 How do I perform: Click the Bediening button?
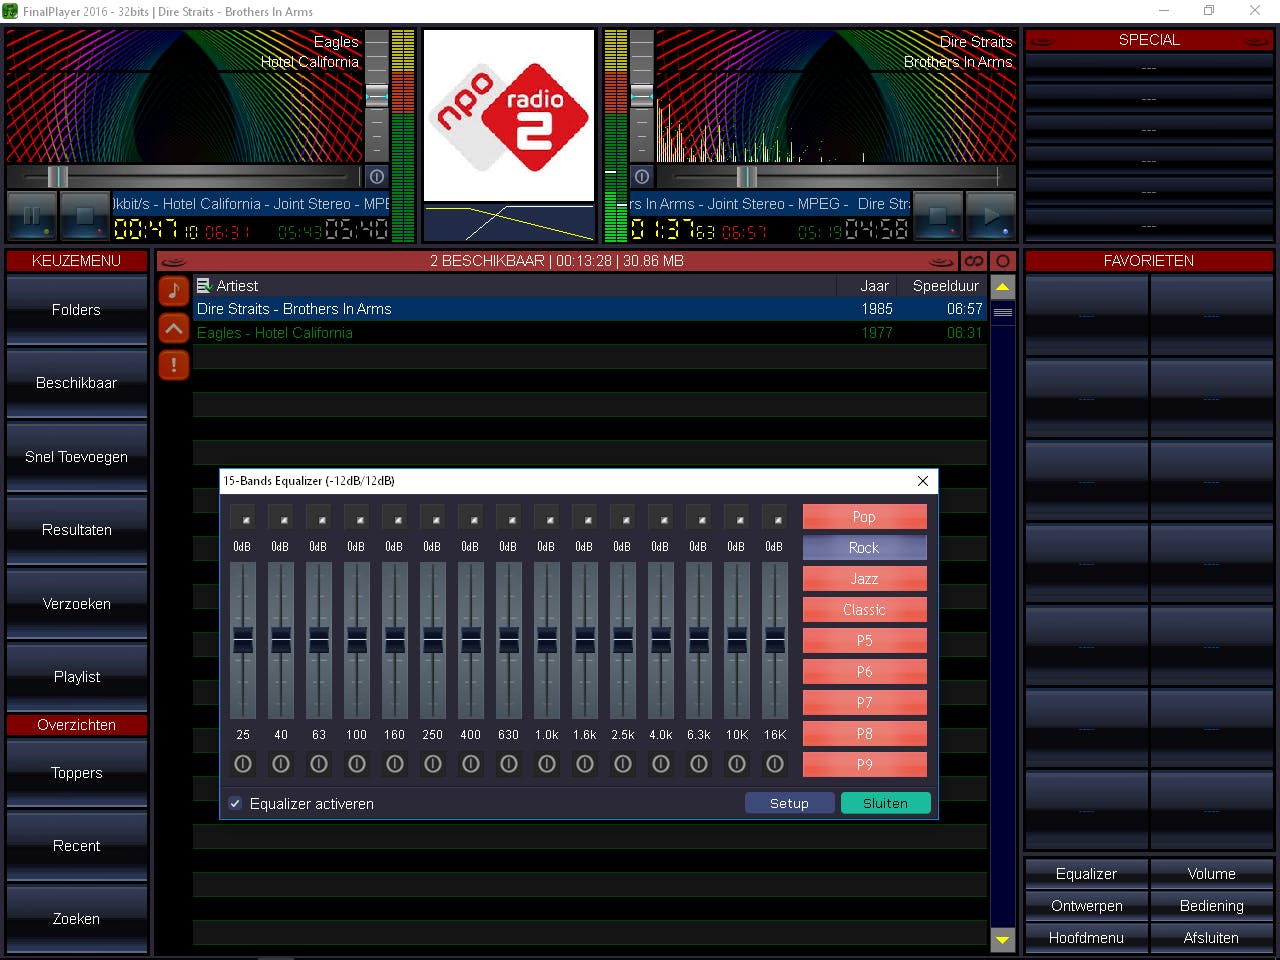click(x=1212, y=906)
